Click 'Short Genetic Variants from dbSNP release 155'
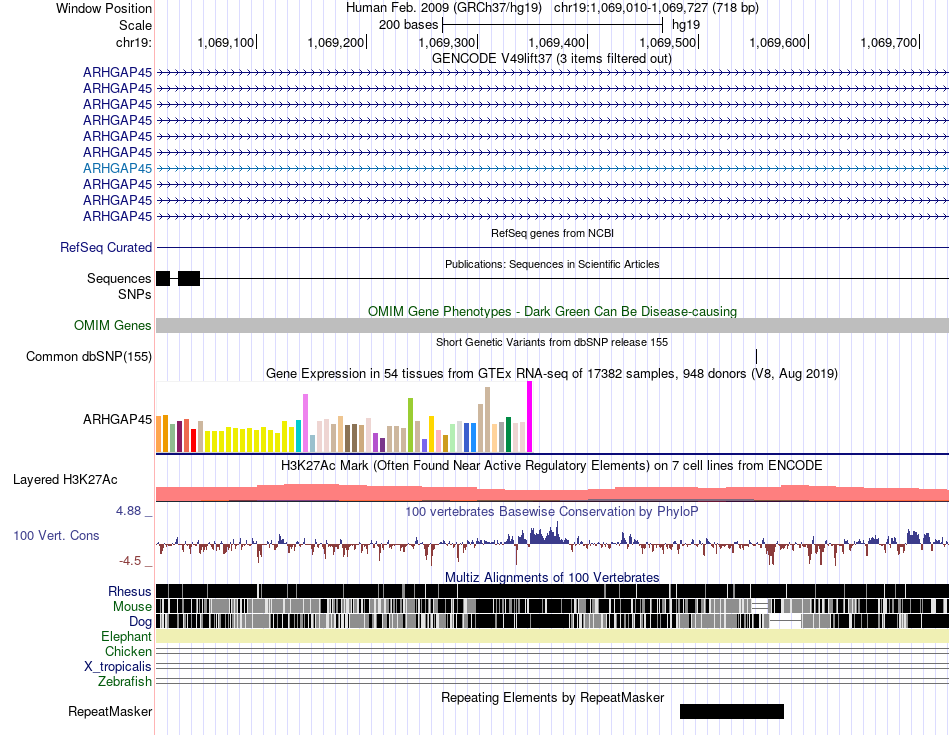950x735 pixels. (552, 342)
